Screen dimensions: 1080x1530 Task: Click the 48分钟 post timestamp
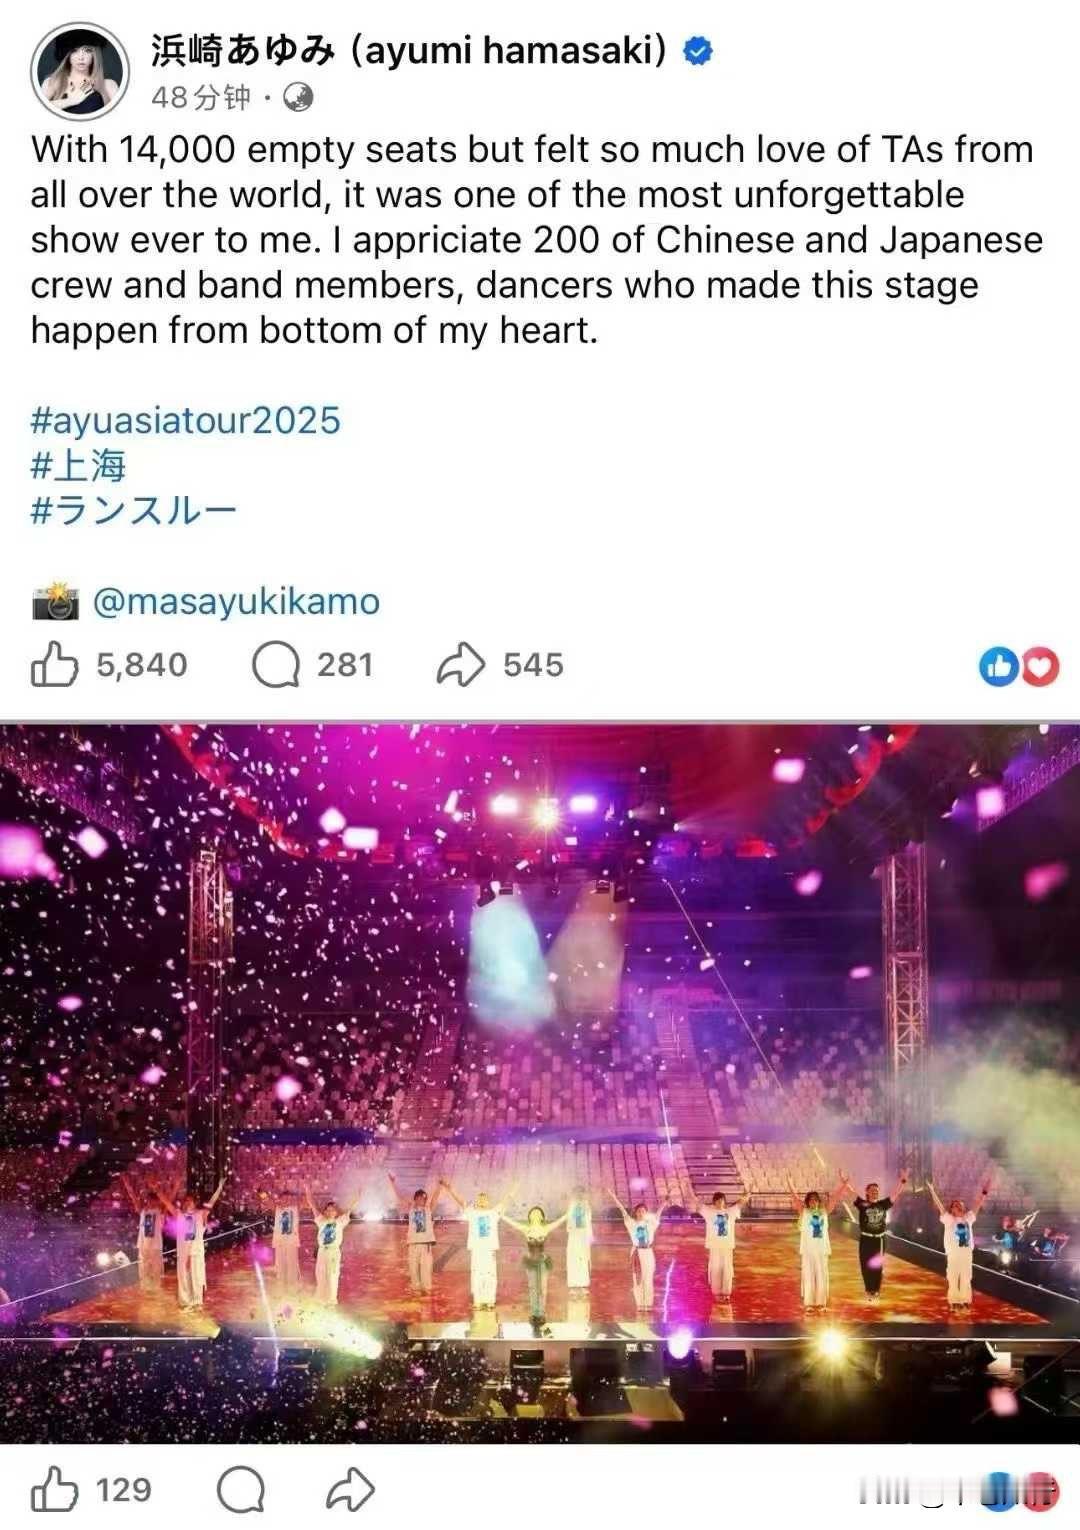(201, 97)
